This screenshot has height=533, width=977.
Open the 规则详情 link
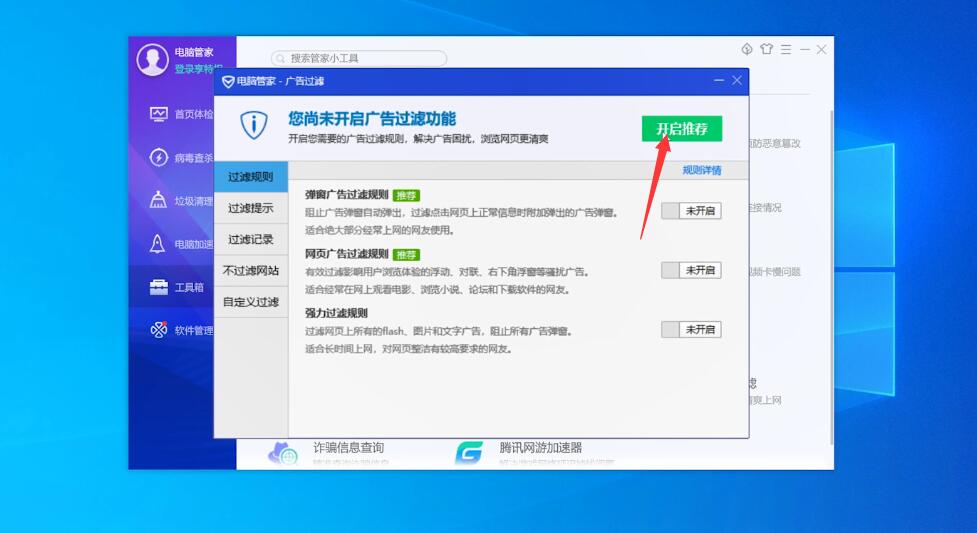pyautogui.click(x=702, y=170)
